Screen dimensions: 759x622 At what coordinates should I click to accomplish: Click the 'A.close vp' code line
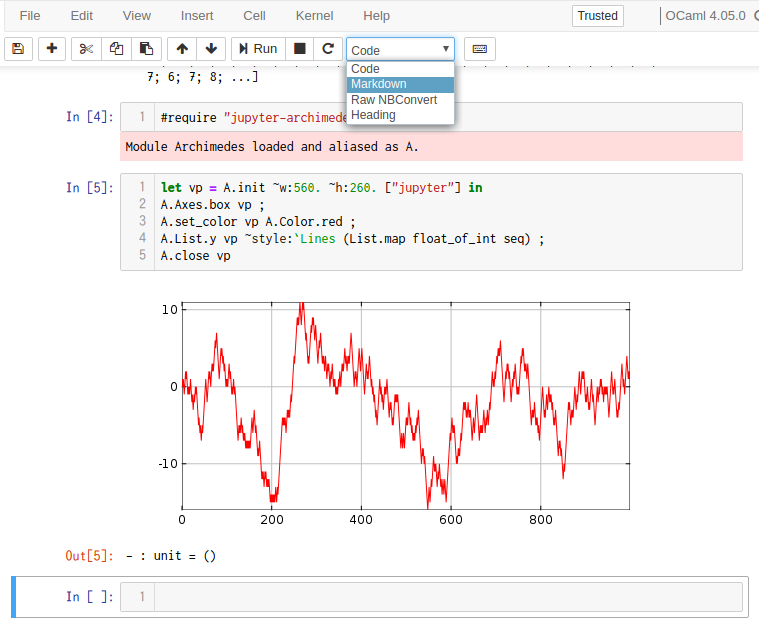coord(196,256)
